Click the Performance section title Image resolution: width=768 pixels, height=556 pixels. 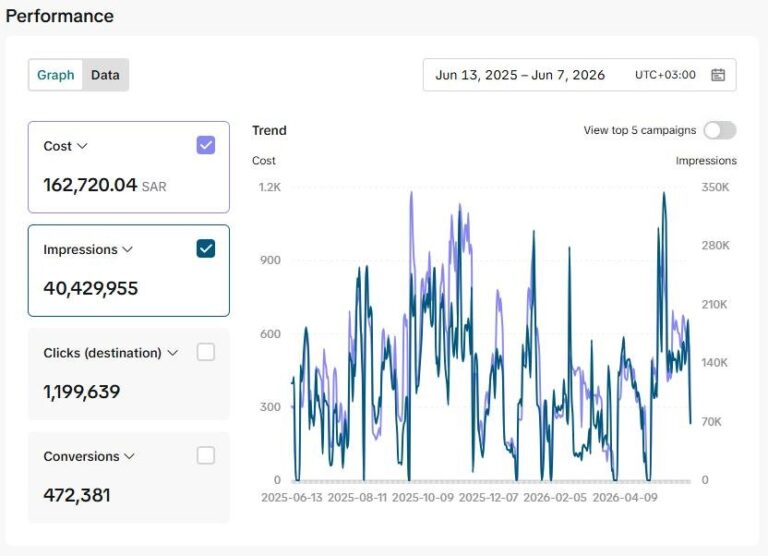[x=60, y=16]
